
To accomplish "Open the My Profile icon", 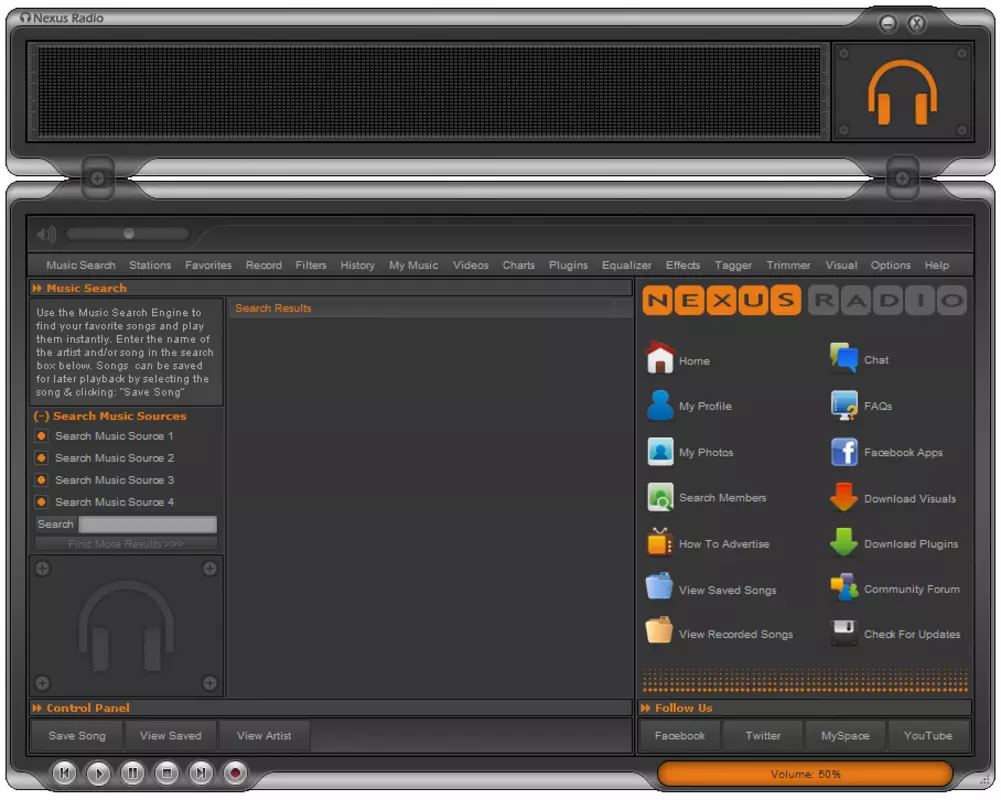I will (660, 405).
